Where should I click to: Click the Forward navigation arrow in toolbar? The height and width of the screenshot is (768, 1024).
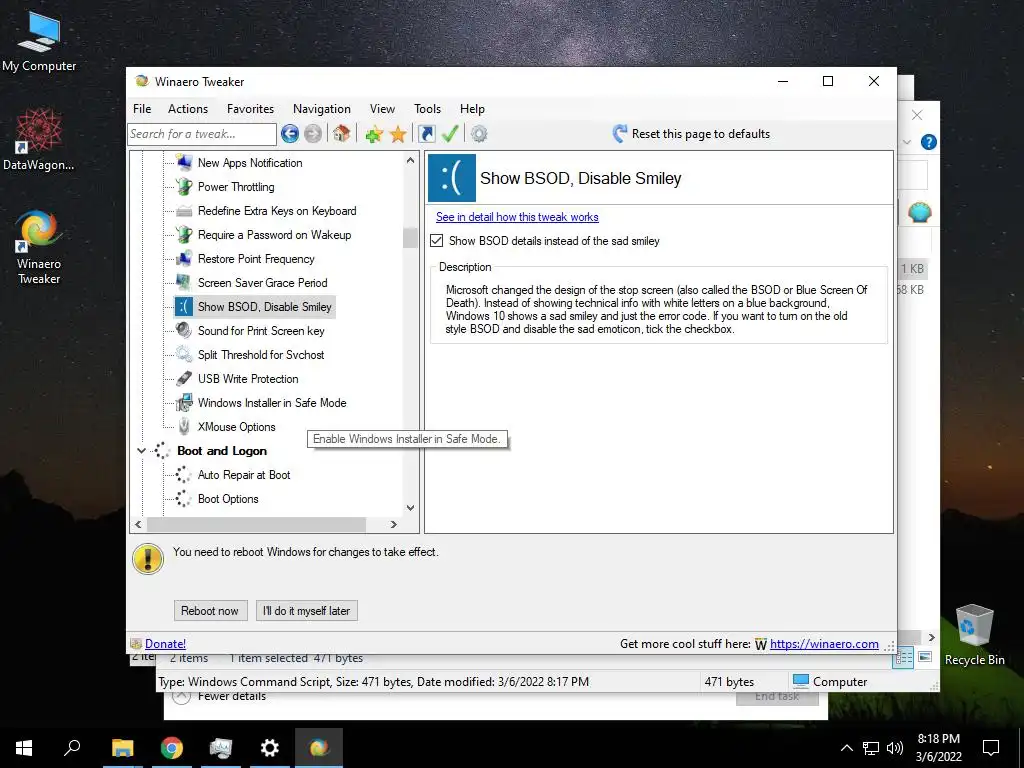pos(313,134)
